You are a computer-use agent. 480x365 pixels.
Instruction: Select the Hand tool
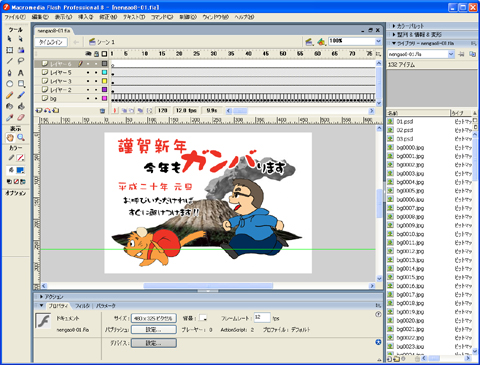pyautogui.click(x=10, y=137)
